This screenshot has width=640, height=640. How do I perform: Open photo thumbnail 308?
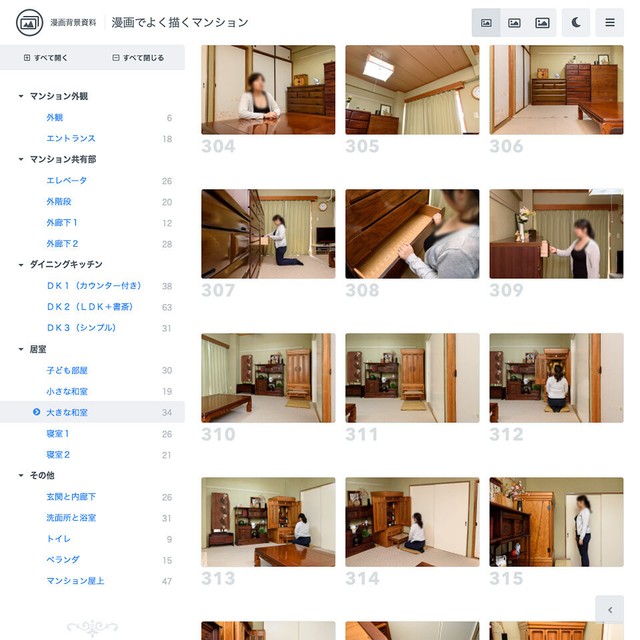point(412,234)
